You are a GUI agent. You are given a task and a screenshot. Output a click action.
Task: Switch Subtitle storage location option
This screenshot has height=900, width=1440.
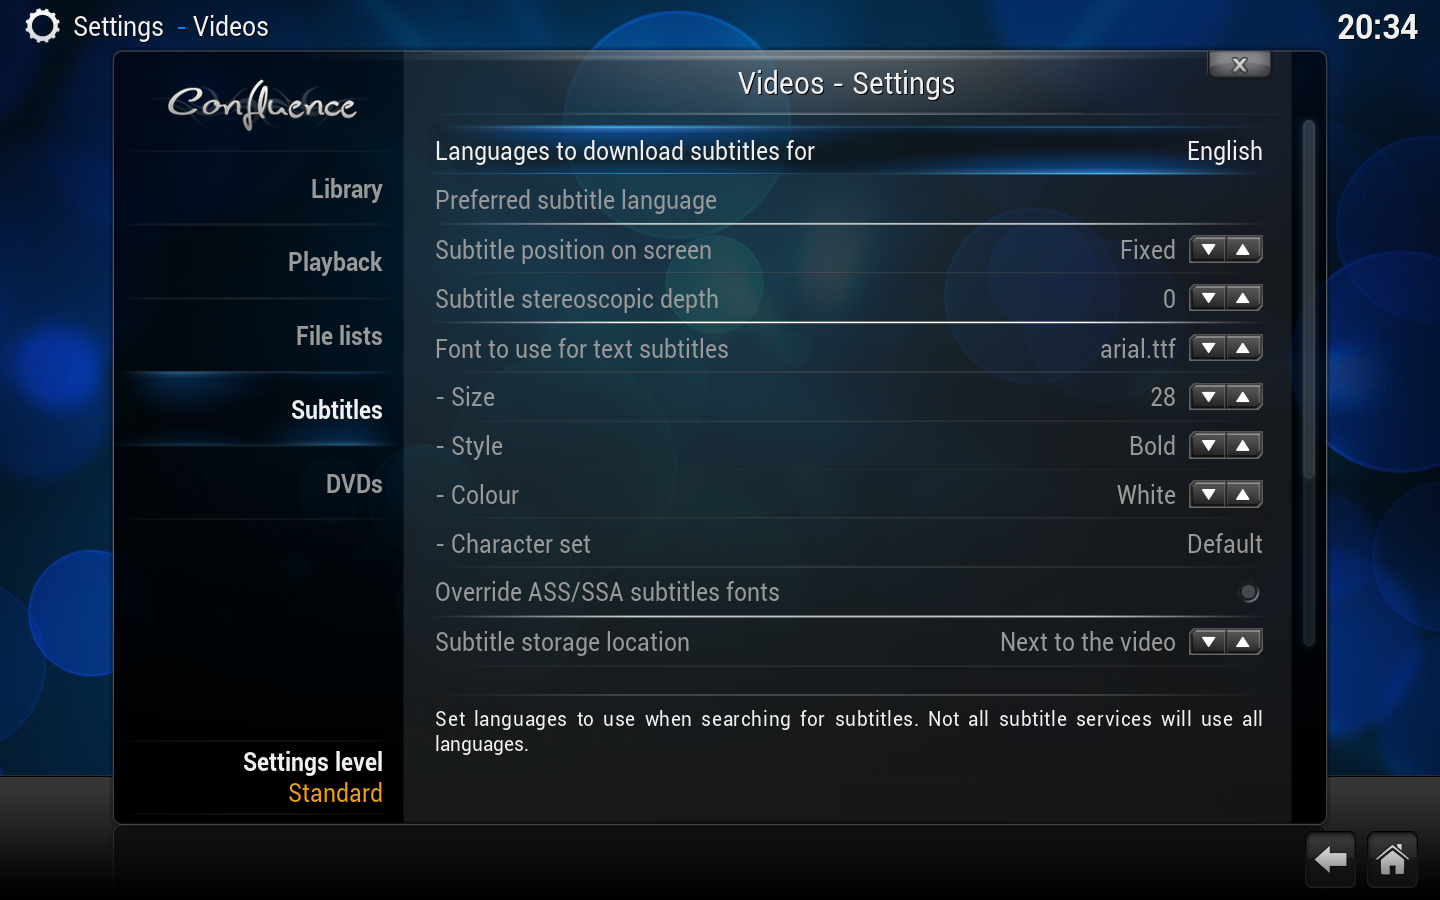(1243, 641)
